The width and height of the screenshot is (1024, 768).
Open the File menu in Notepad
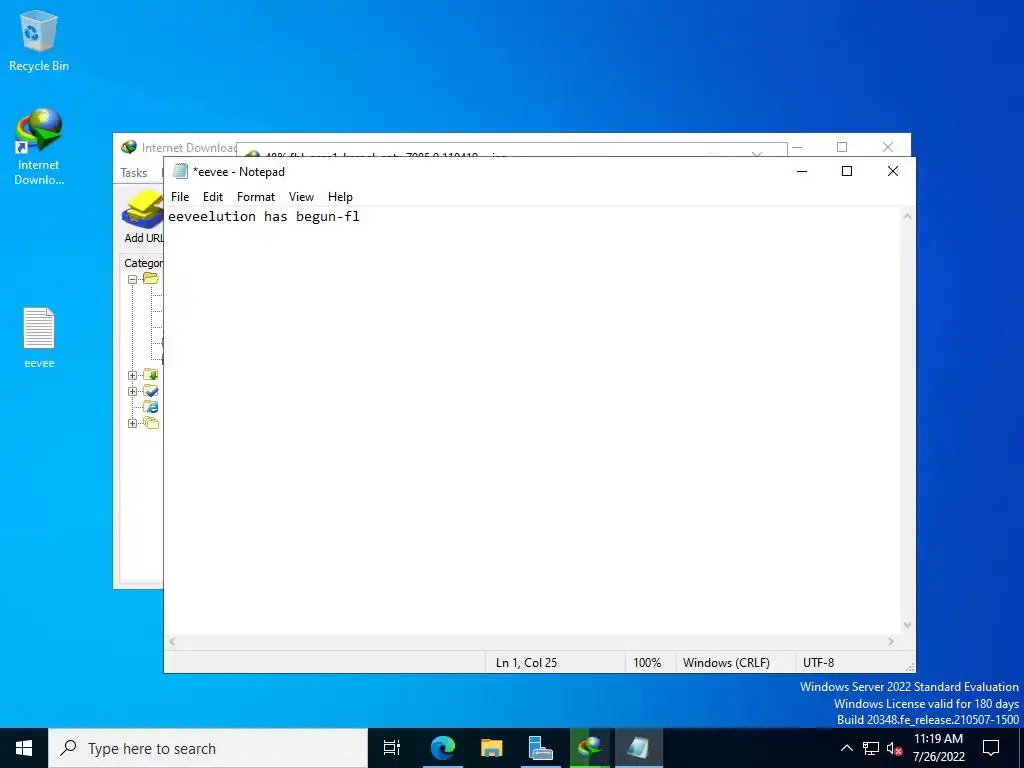click(180, 197)
